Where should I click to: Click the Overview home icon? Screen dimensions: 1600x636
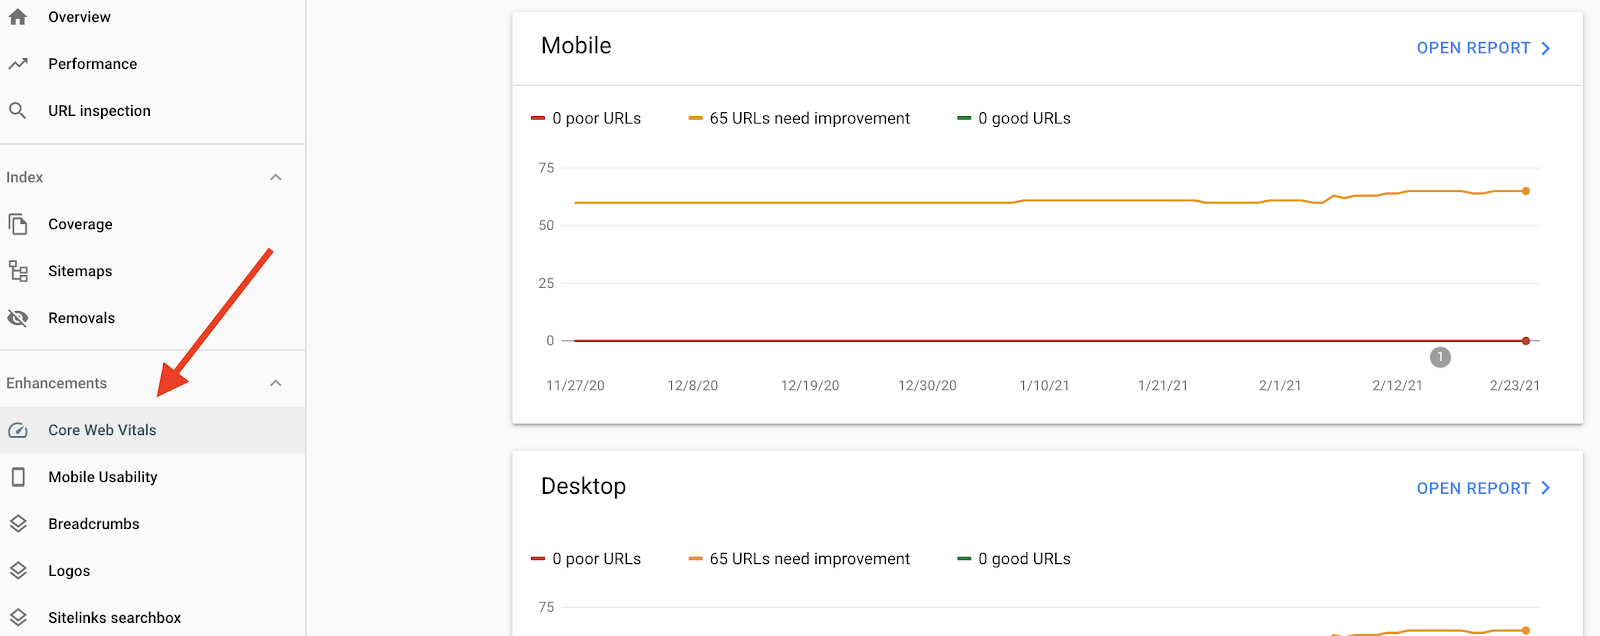click(x=18, y=17)
